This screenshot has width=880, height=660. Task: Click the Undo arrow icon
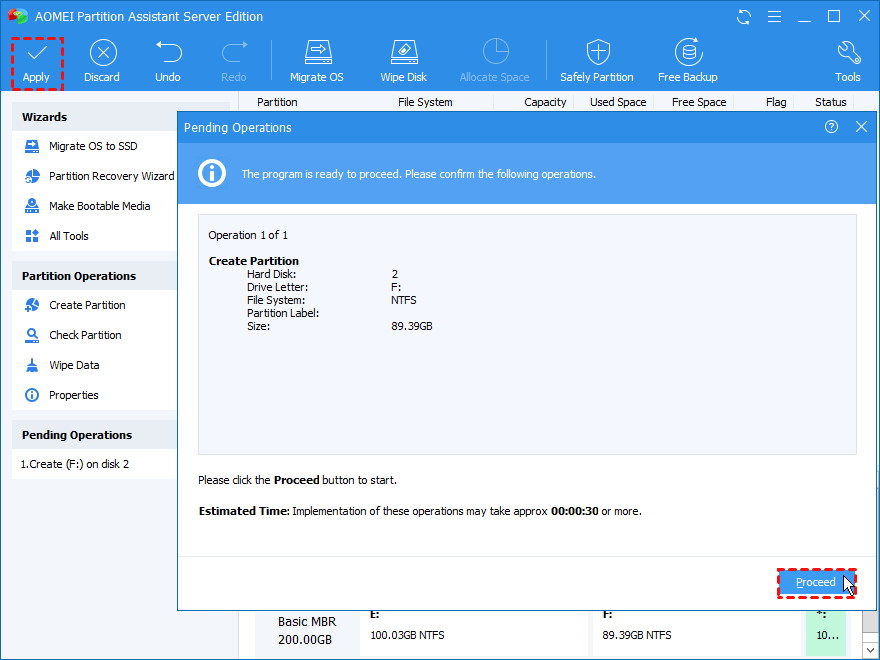(168, 52)
